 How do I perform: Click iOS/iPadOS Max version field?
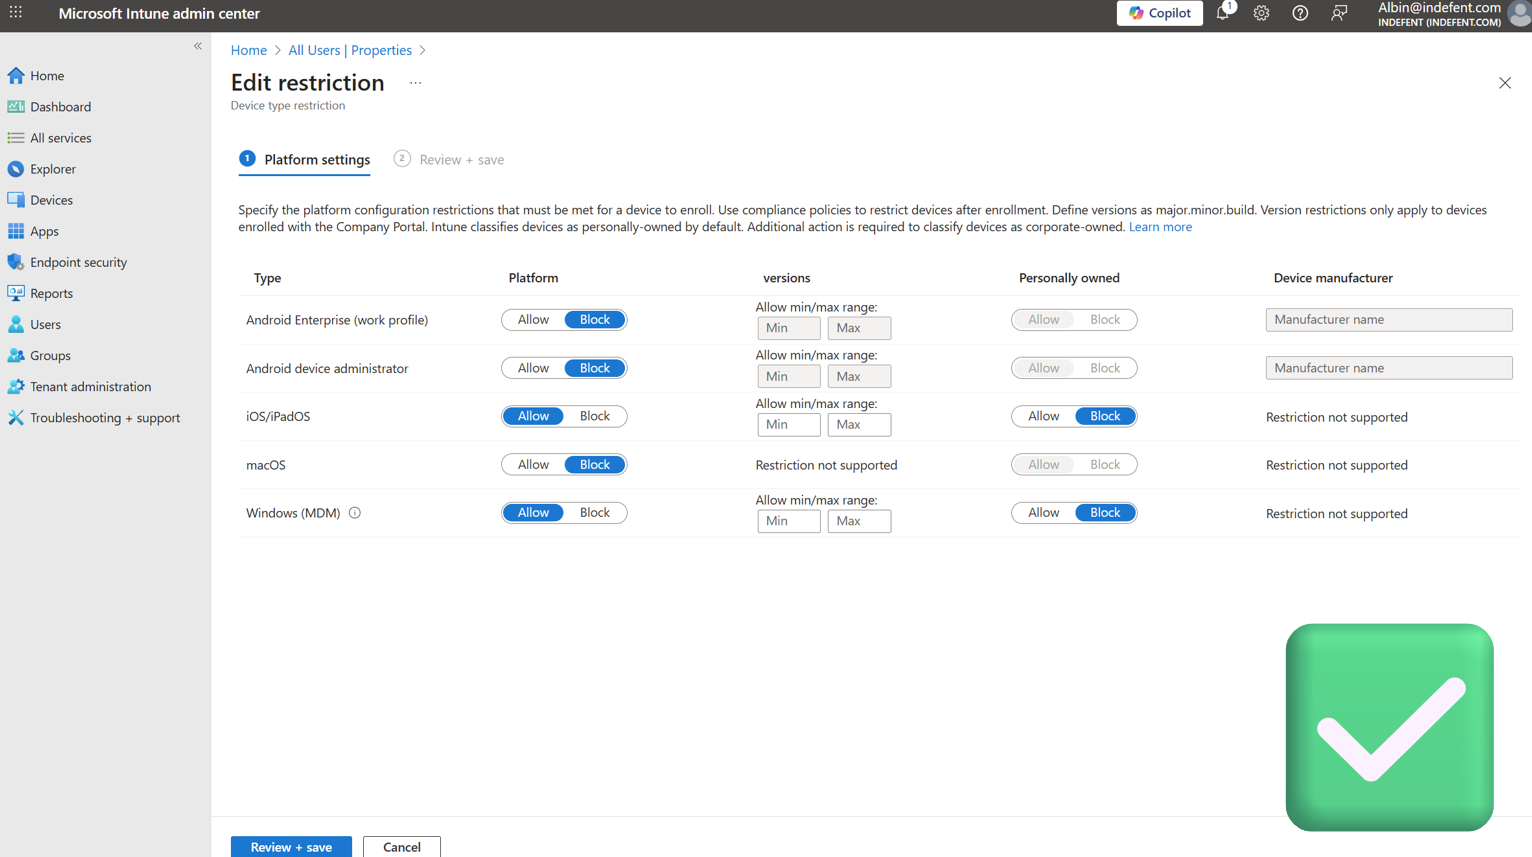859,424
